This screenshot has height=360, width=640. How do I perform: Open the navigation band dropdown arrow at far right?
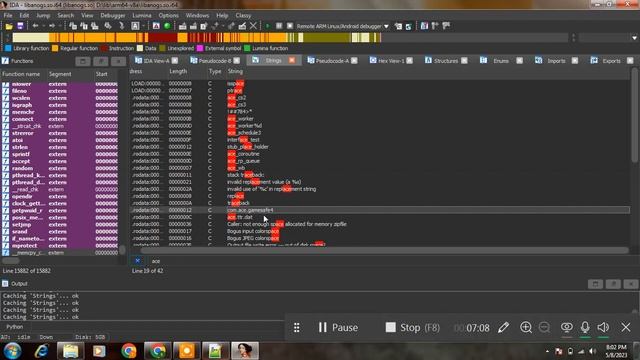click(634, 38)
